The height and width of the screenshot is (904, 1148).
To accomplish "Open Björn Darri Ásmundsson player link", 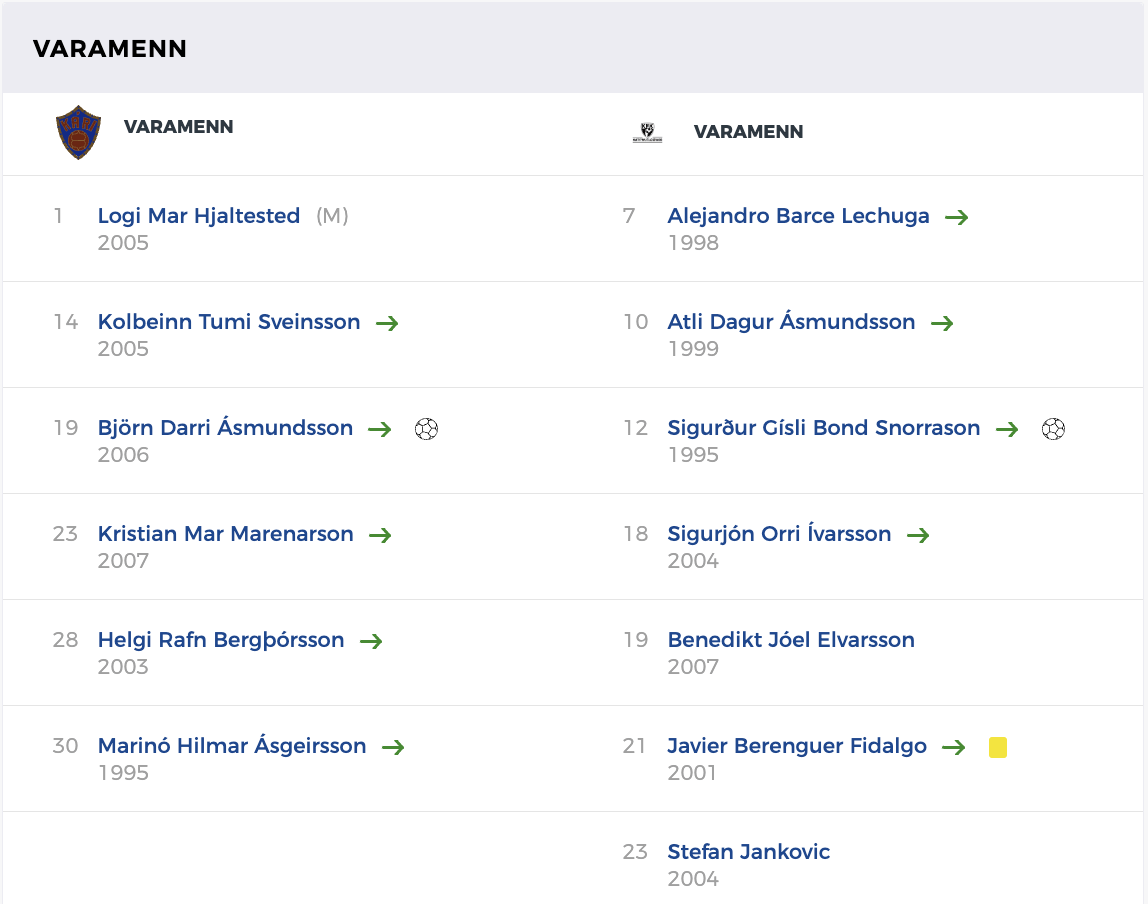I will click(x=225, y=428).
